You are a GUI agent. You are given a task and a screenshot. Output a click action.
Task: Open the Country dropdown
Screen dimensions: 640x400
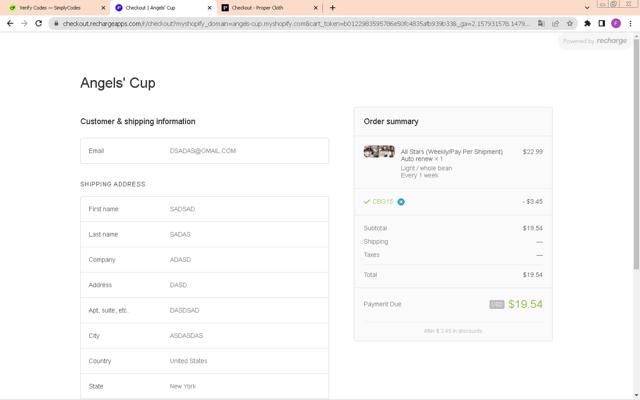pos(204,361)
